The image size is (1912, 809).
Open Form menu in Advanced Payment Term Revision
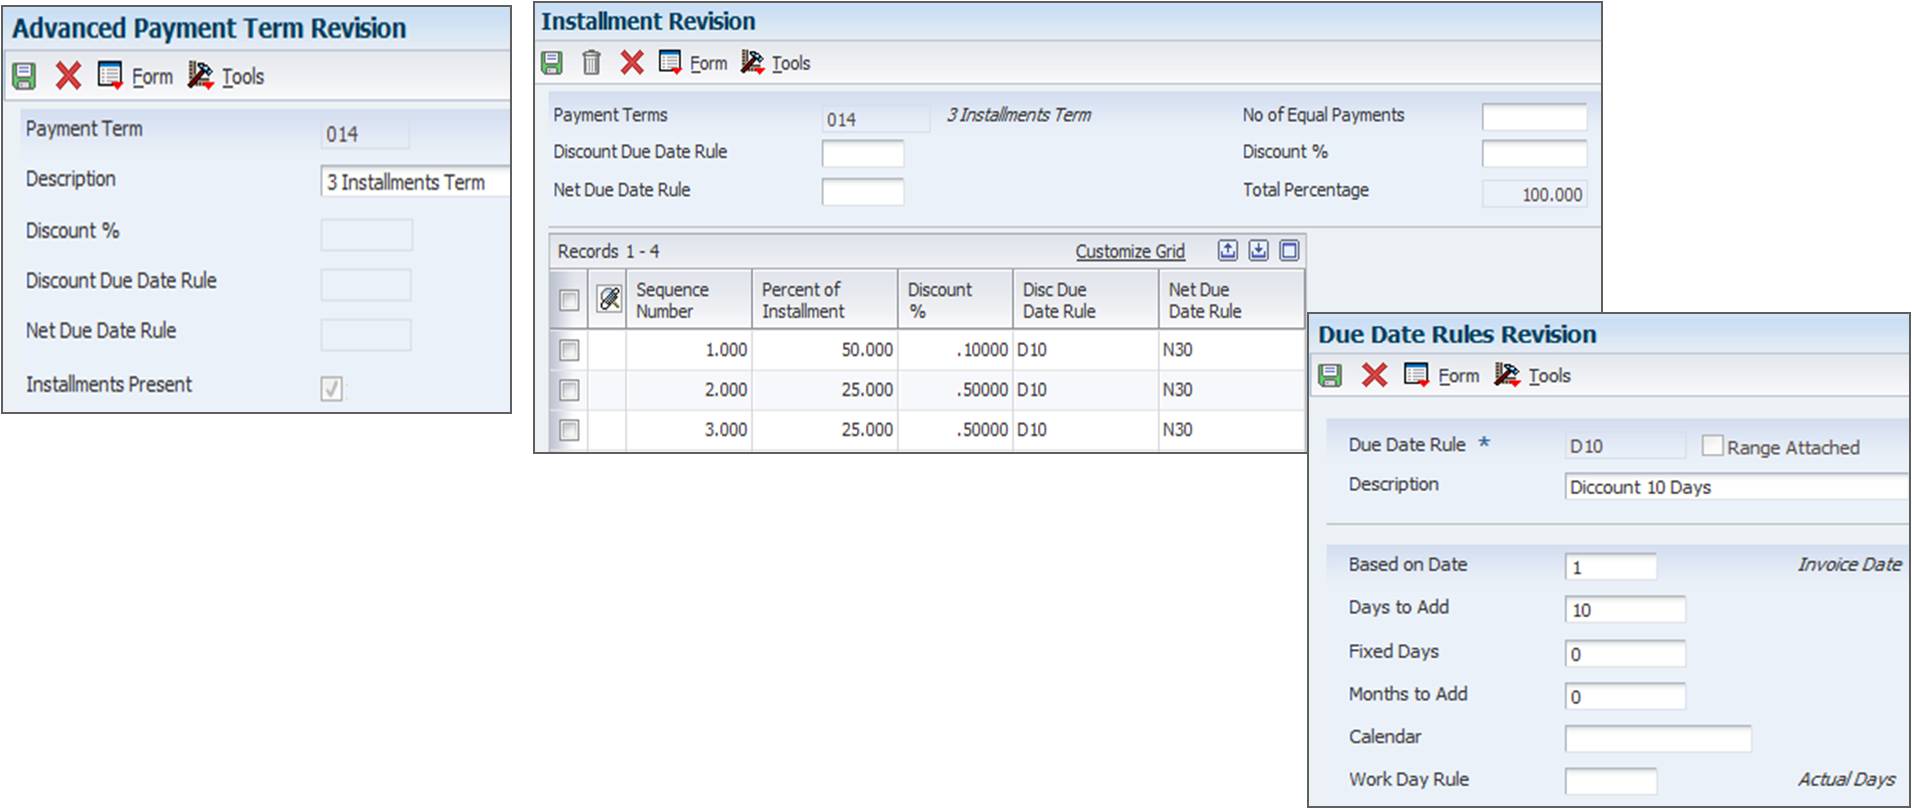point(152,77)
